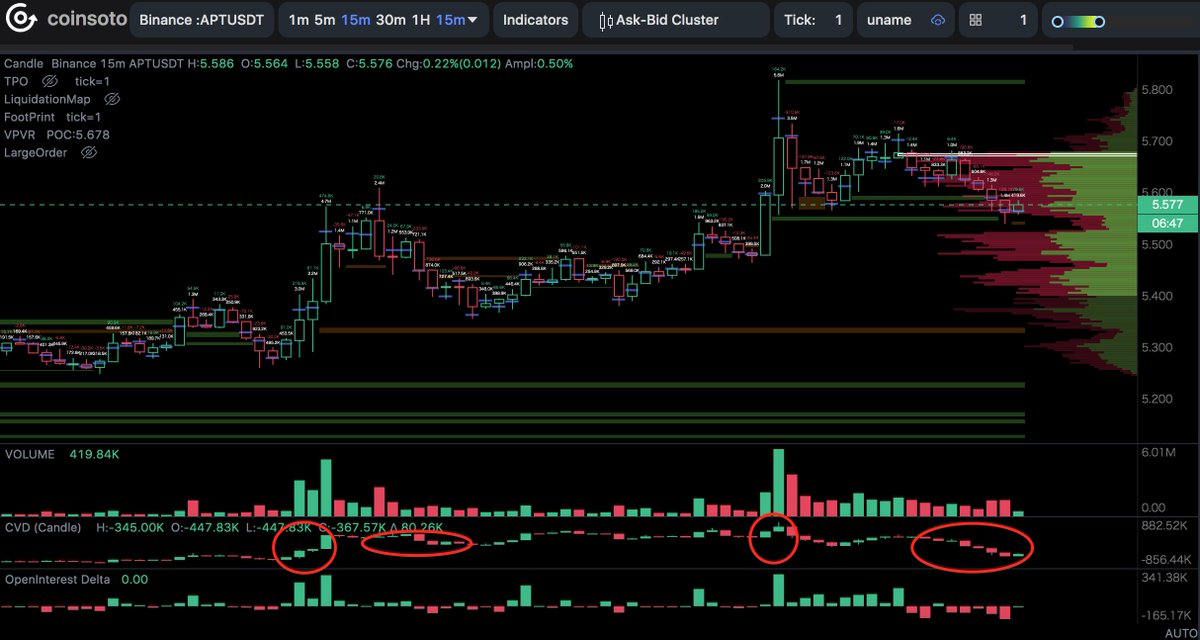This screenshot has width=1200, height=640.
Task: Click the left handle of the color gradient slider
Action: pyautogui.click(x=1057, y=21)
